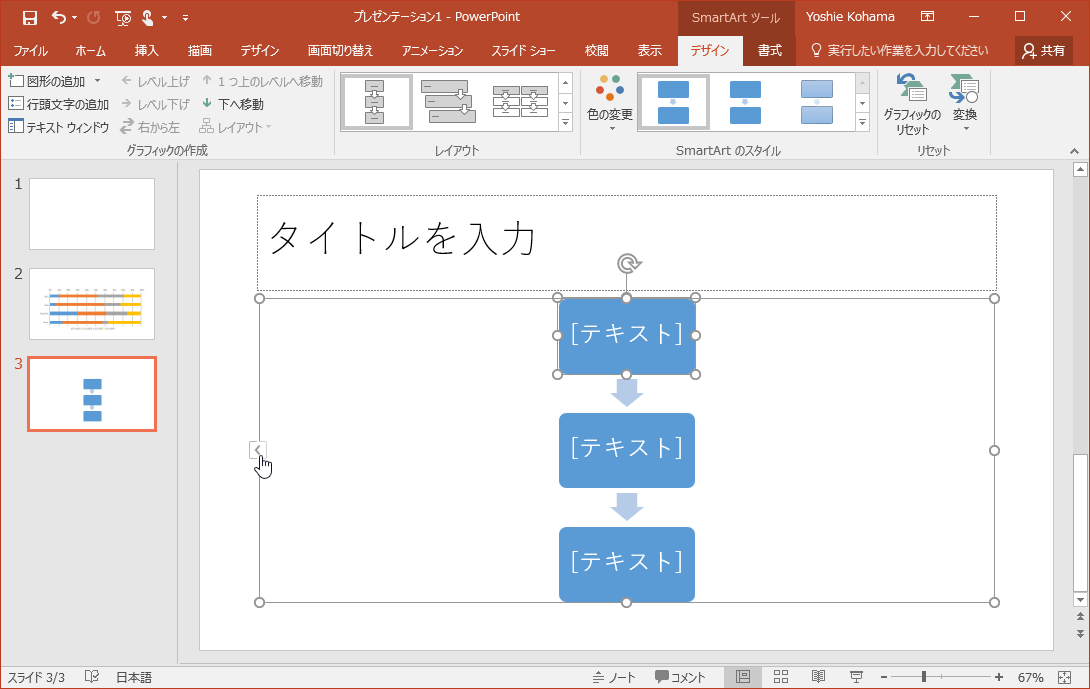The height and width of the screenshot is (689, 1090).
Task: Click 下へ移動 (Move Down) button
Action: [x=232, y=104]
